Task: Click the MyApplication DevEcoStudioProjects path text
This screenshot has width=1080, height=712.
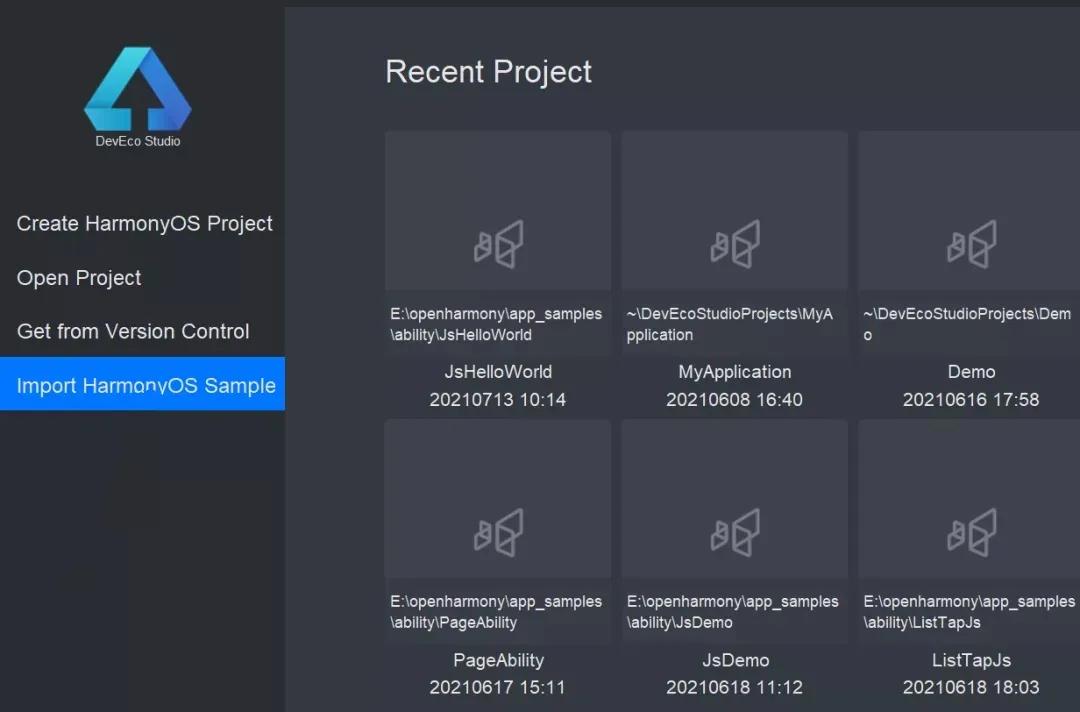Action: pyautogui.click(x=730, y=324)
